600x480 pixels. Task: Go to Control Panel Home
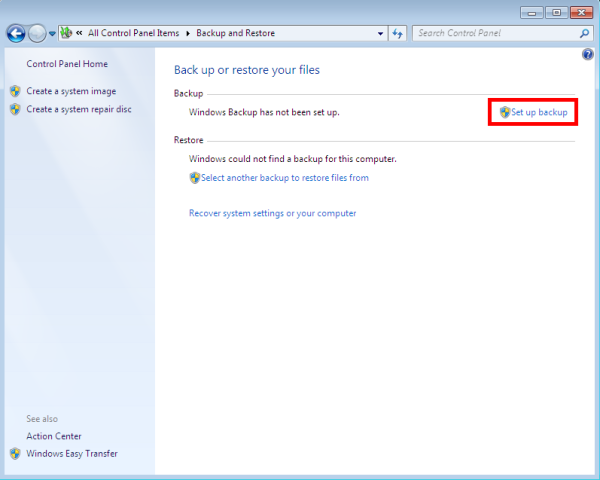tap(67, 64)
